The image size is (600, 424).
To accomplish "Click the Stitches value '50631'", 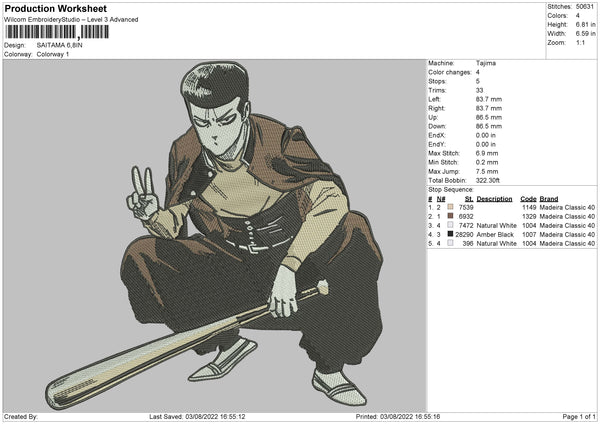I will pos(585,7).
